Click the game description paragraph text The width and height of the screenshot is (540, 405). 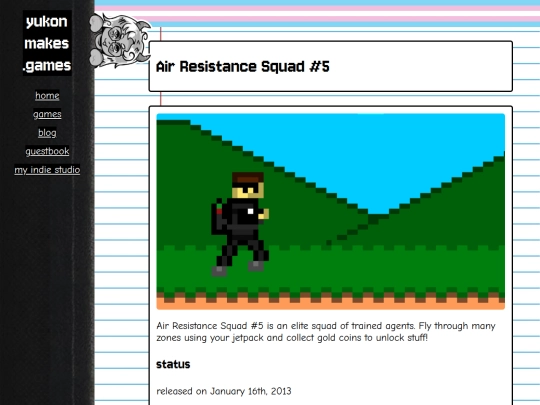click(326, 332)
